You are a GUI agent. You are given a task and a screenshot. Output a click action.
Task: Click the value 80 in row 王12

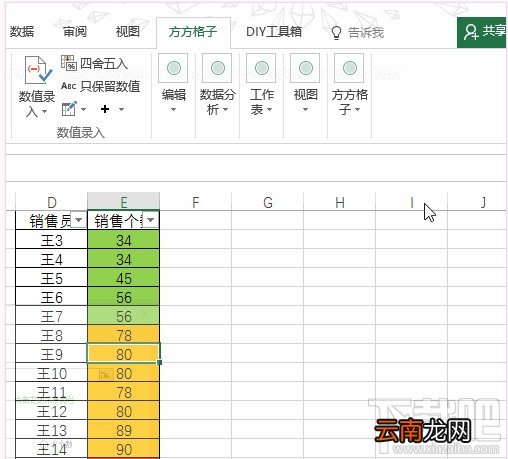pos(123,411)
